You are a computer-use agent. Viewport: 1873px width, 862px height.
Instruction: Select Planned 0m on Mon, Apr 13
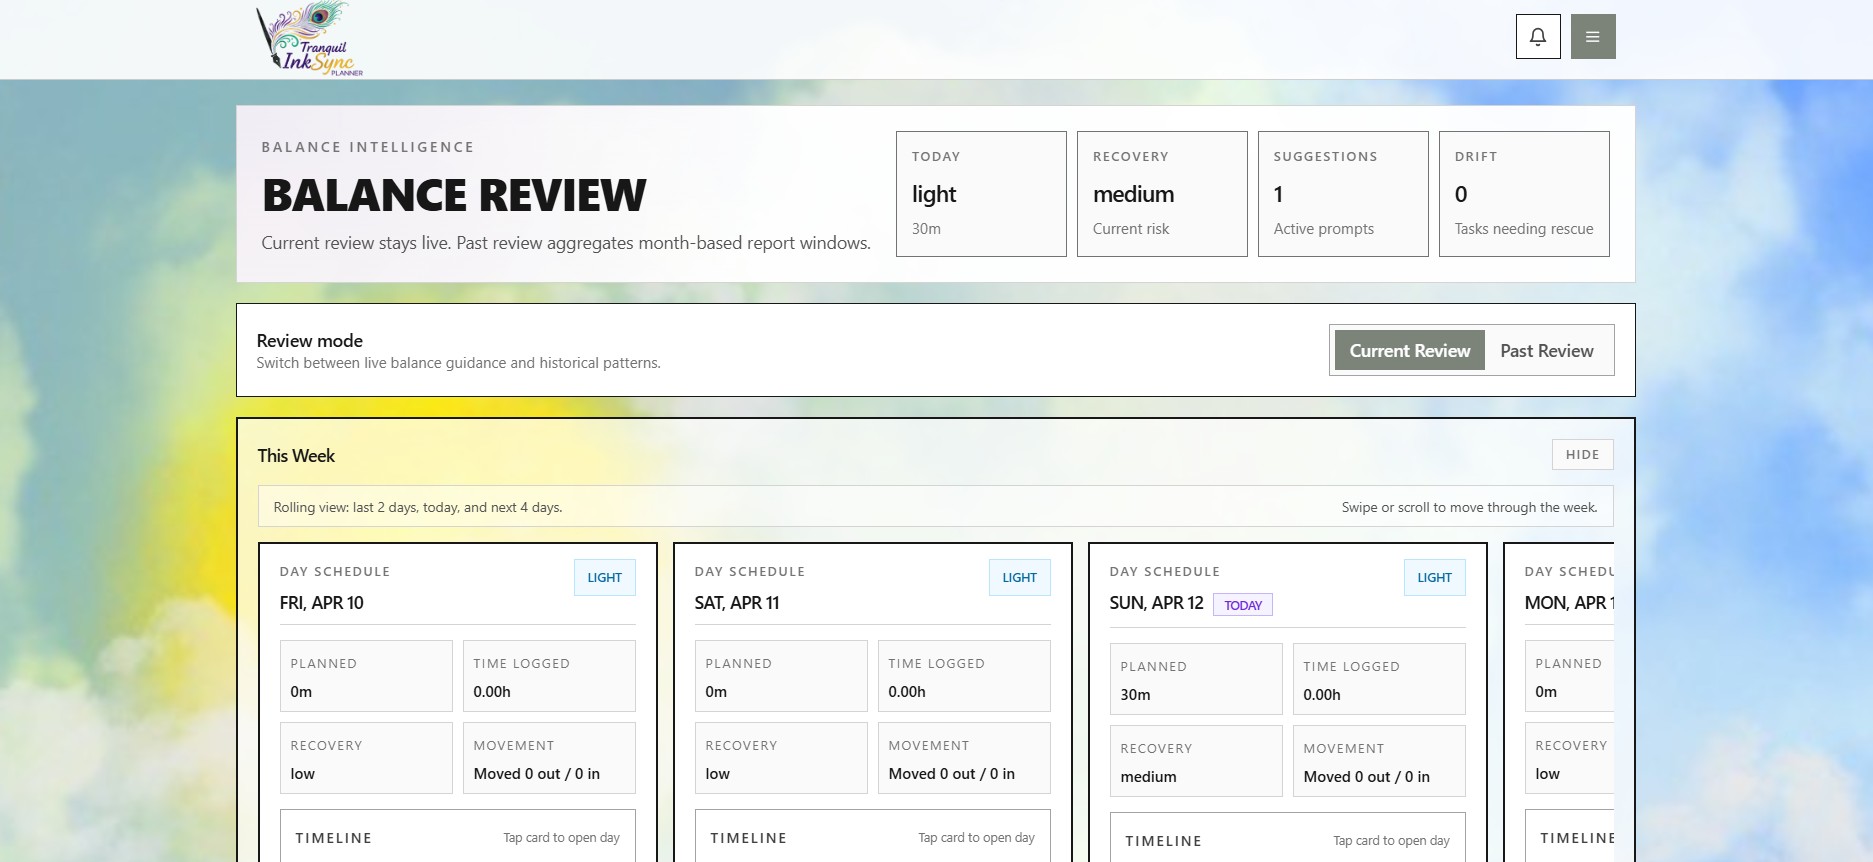[x=1569, y=676]
